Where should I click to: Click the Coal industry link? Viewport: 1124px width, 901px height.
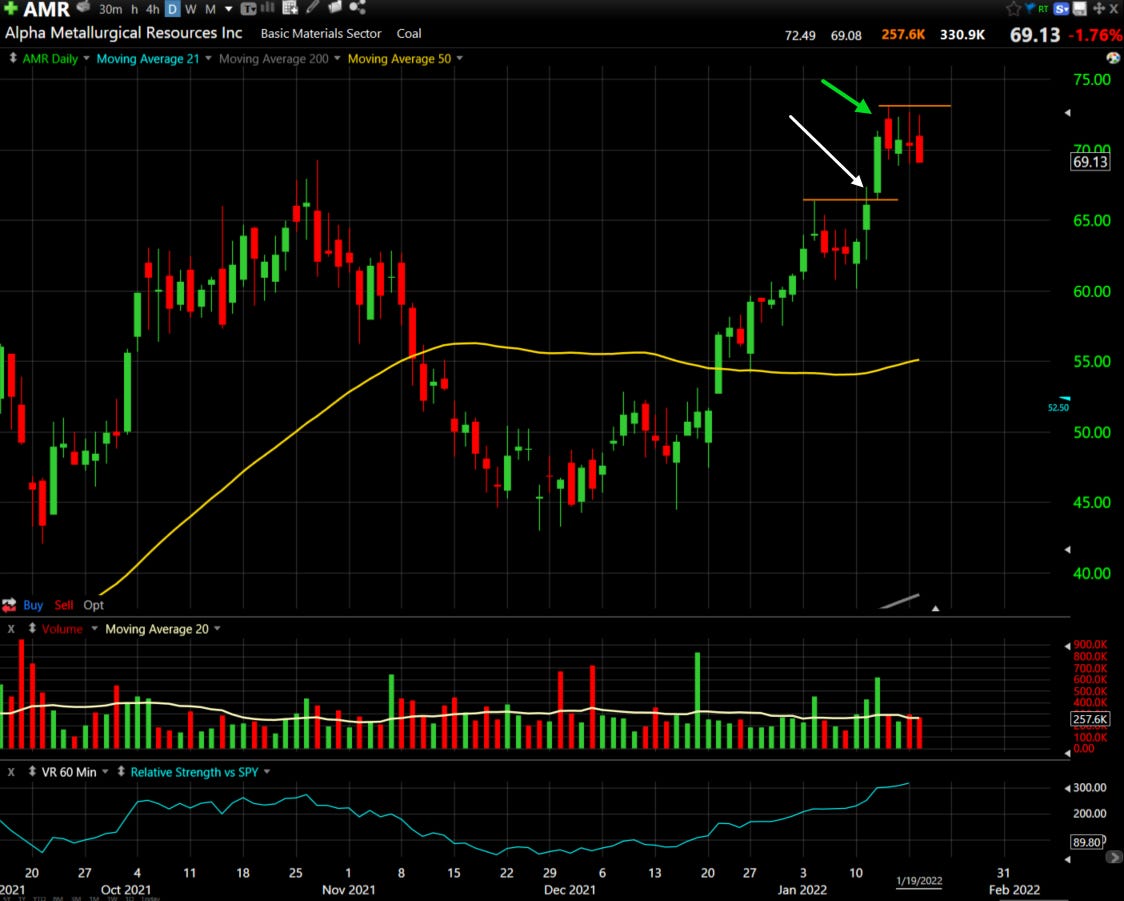409,34
